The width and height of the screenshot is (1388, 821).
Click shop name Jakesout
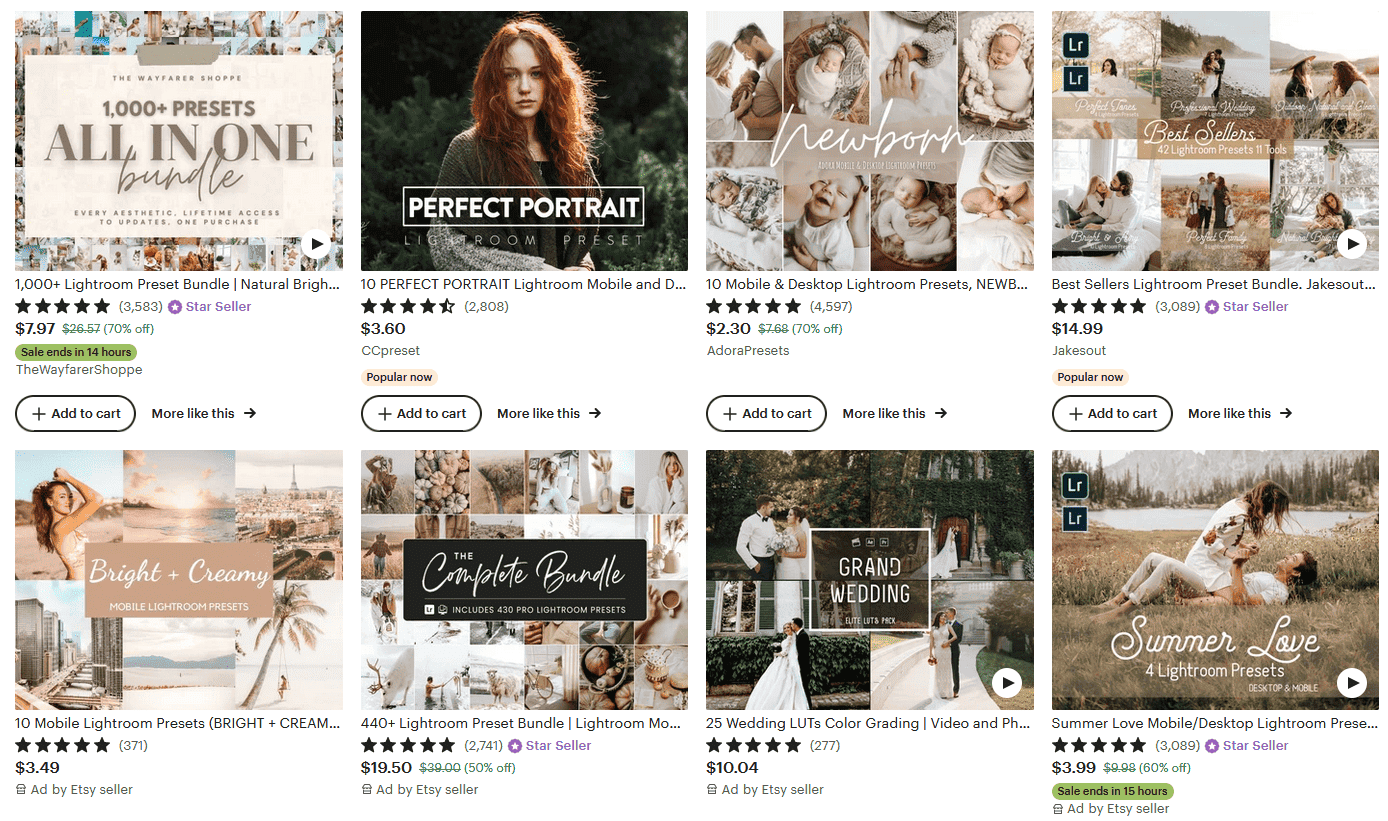pyautogui.click(x=1079, y=351)
